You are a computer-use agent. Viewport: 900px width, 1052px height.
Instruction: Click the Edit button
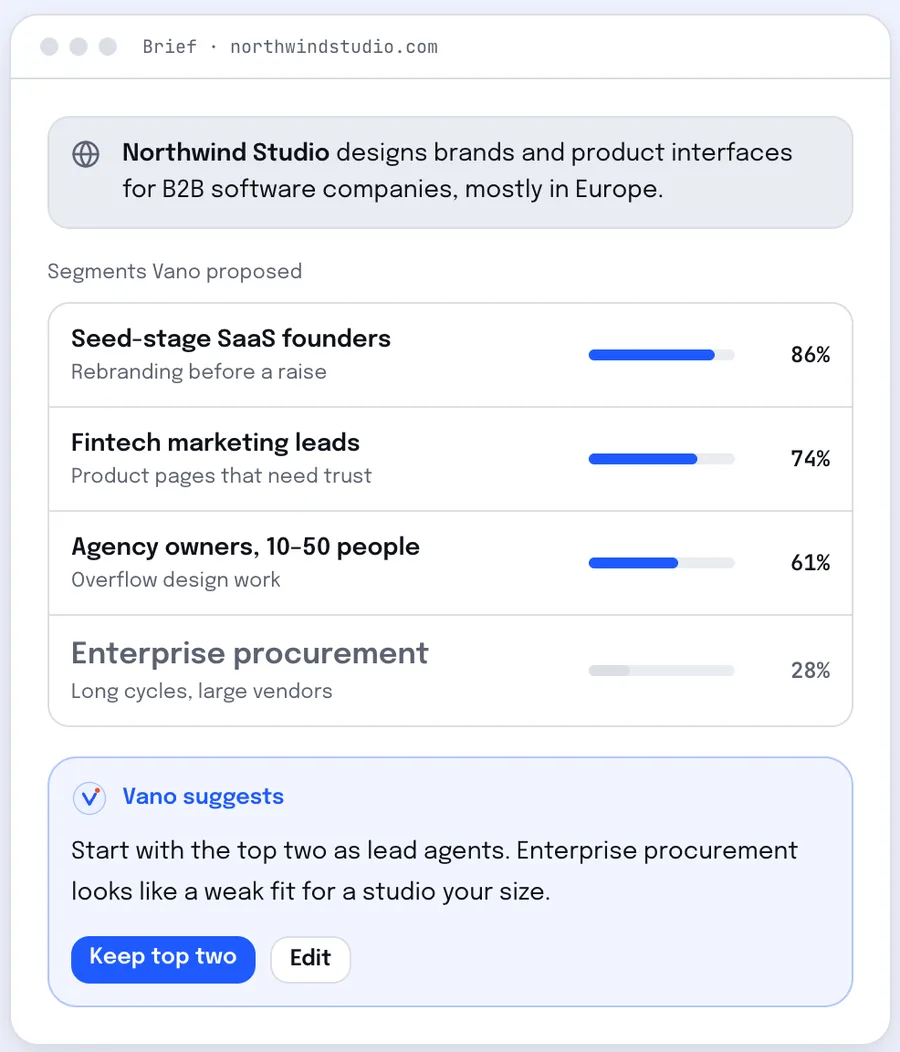310,959
